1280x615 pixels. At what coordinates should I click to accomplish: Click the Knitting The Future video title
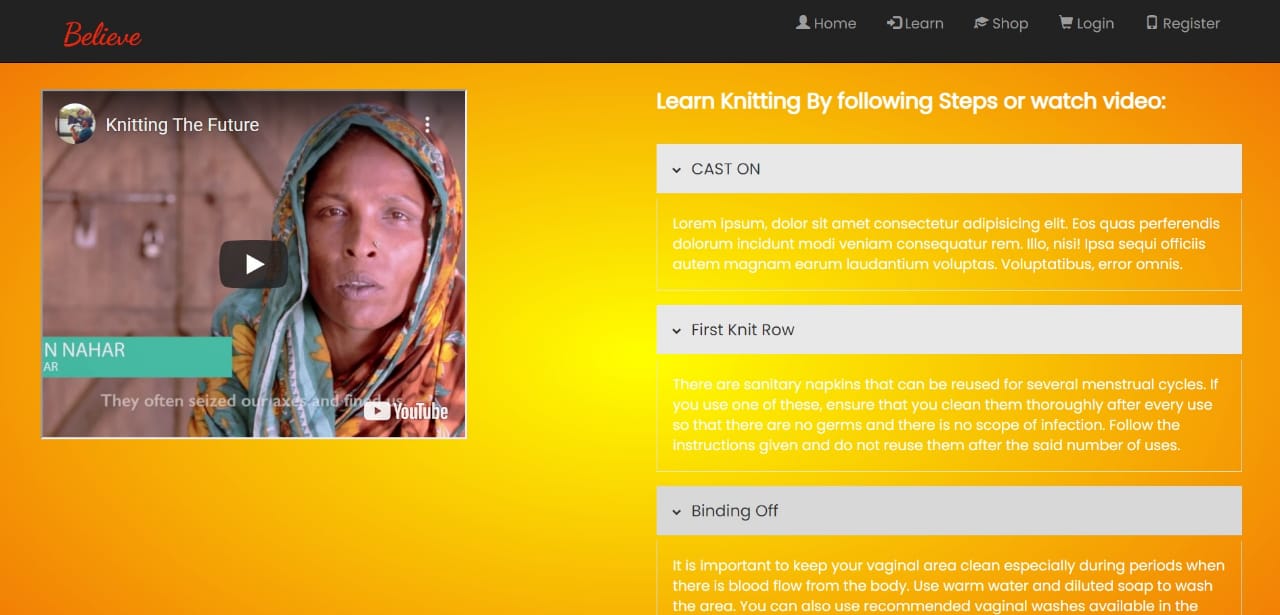pos(182,125)
